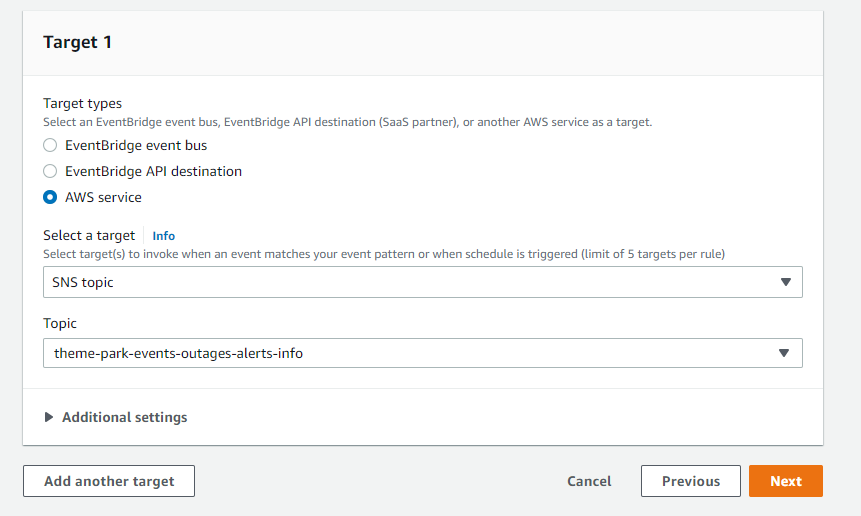
Task: Go back with the Previous button
Action: point(691,481)
